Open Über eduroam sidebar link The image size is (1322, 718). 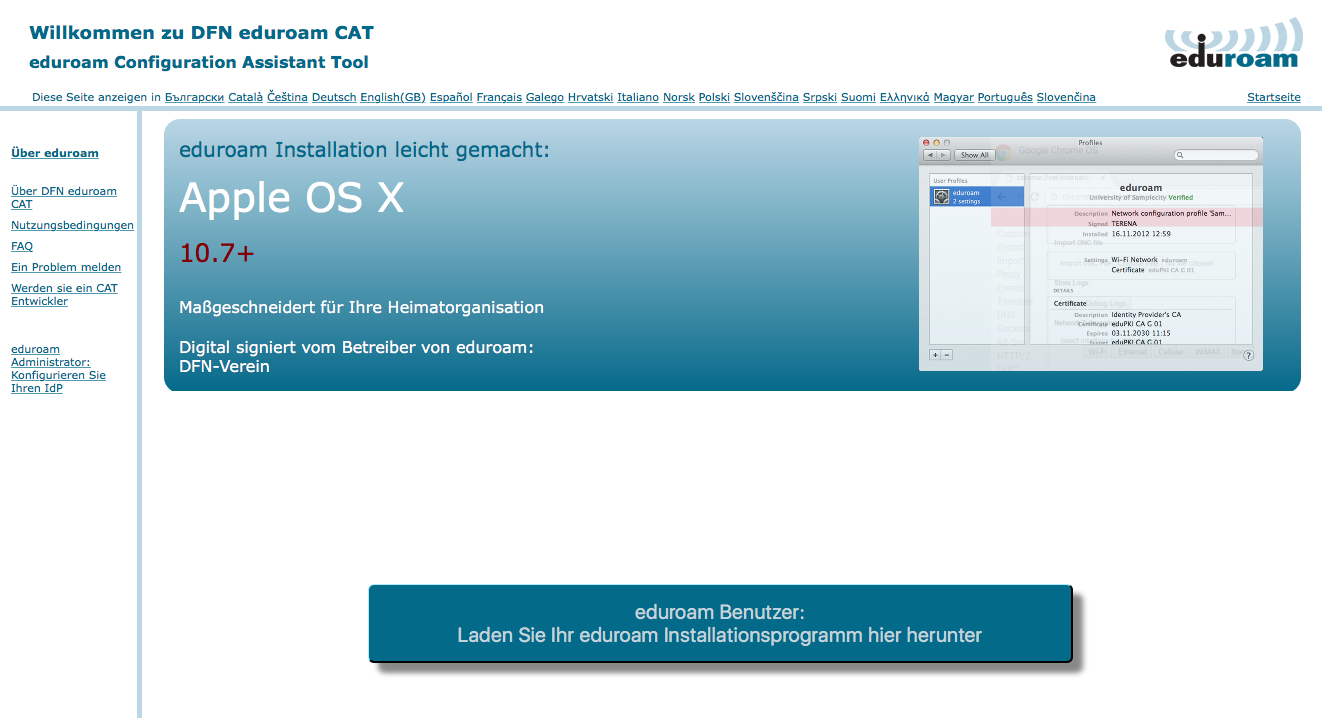pos(55,153)
